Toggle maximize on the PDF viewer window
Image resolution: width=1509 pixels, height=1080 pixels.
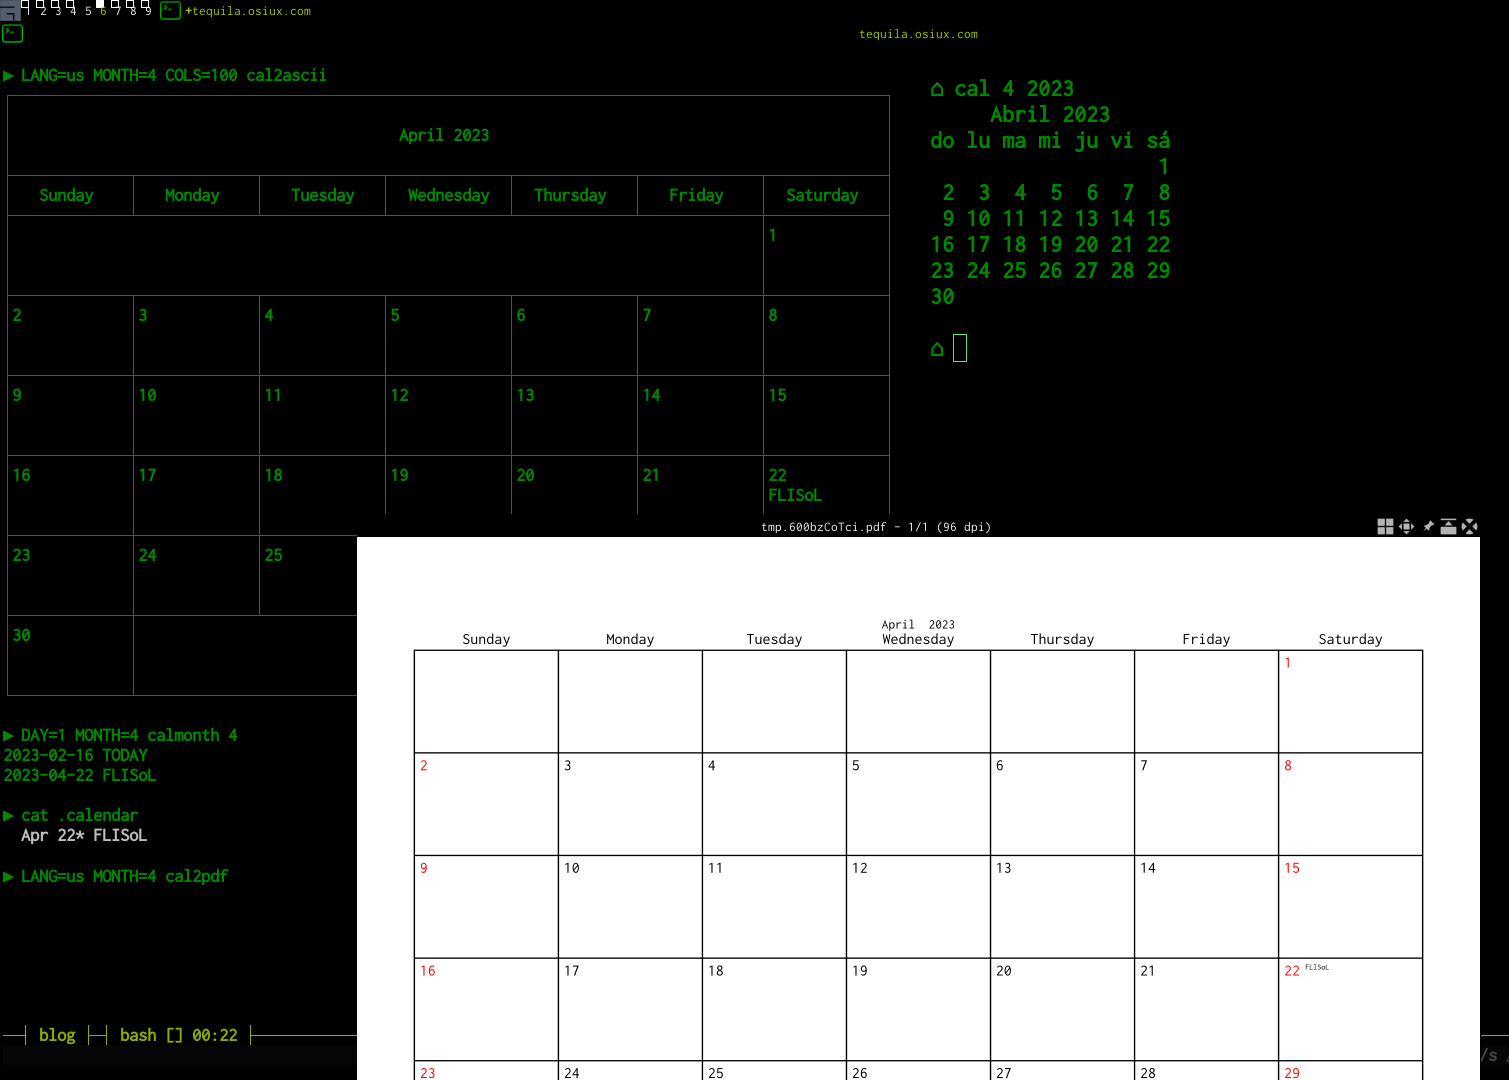pyautogui.click(x=1406, y=526)
